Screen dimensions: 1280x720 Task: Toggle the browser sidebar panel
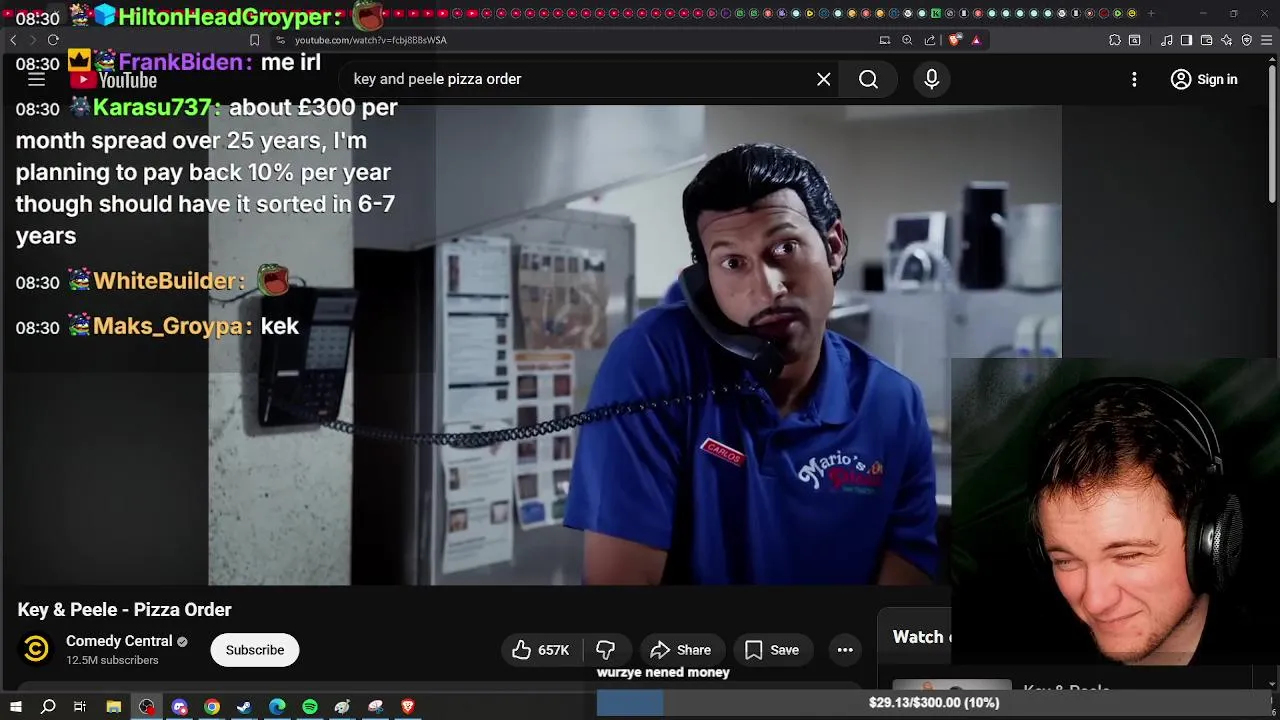click(1186, 40)
